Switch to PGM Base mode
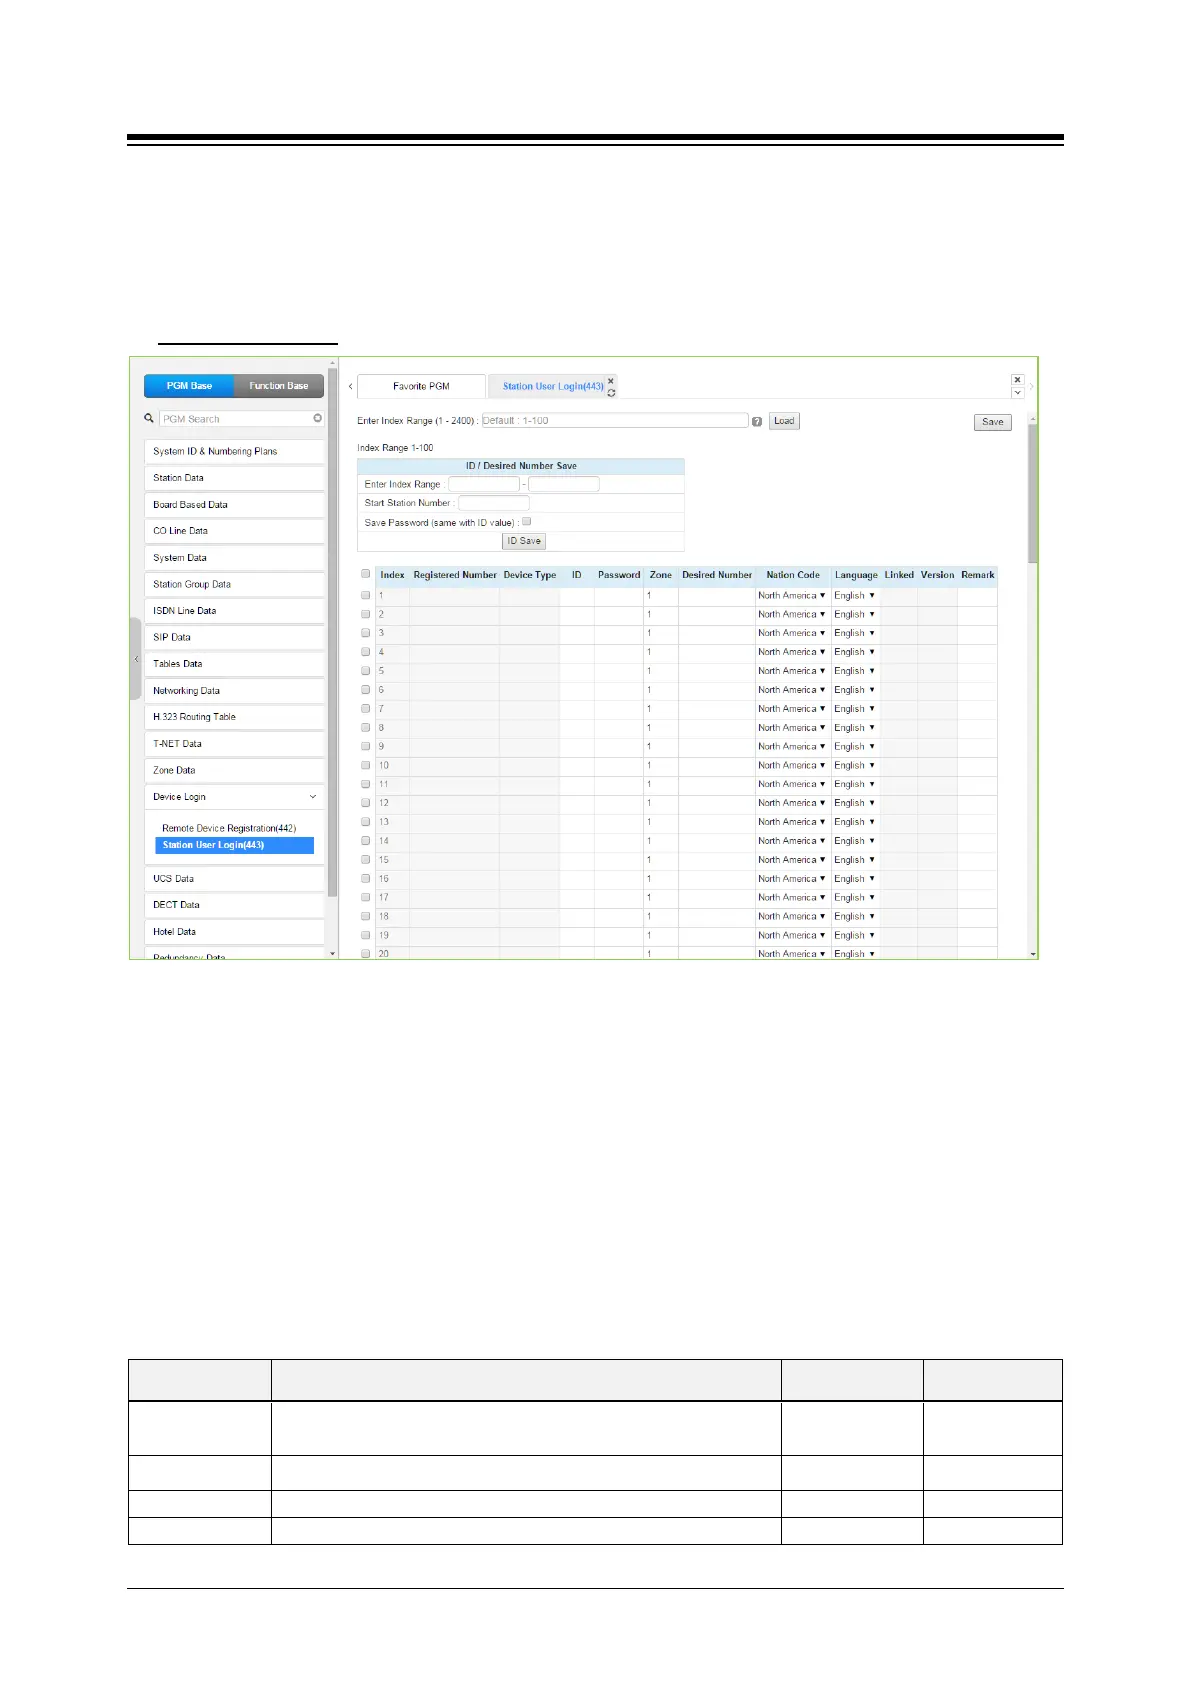The height and width of the screenshot is (1684, 1191). pyautogui.click(x=189, y=386)
